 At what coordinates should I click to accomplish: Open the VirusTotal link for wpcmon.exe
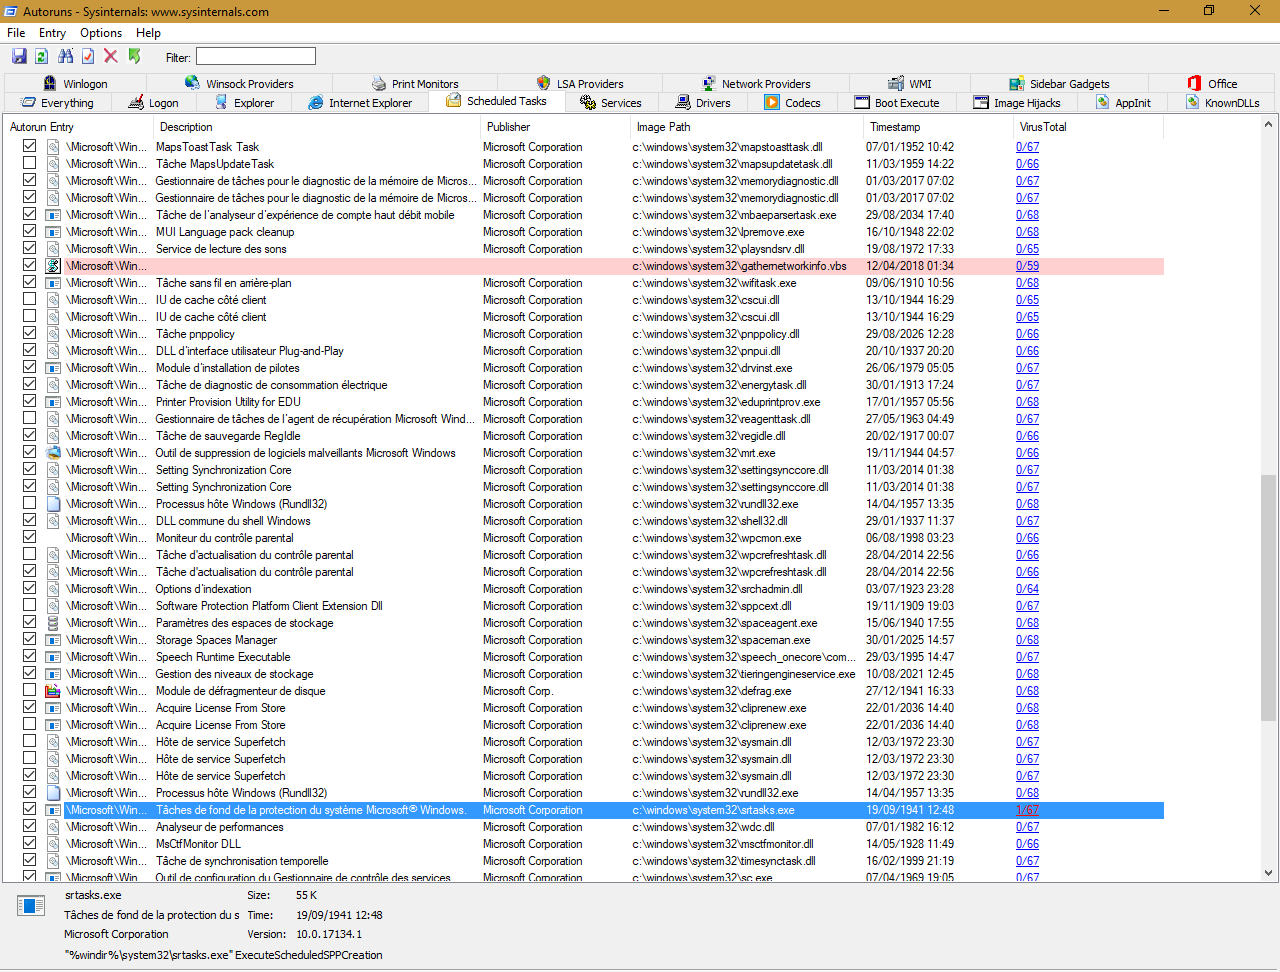[1027, 538]
